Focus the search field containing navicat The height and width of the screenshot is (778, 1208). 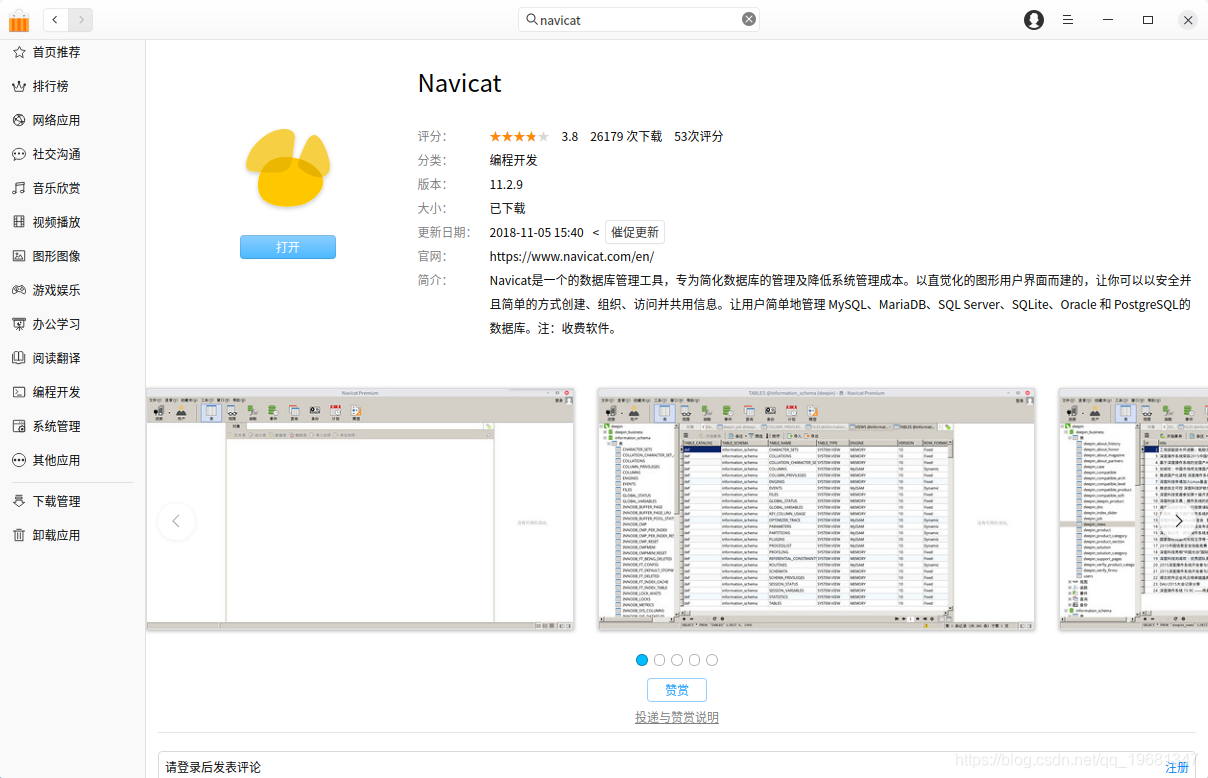pyautogui.click(x=639, y=19)
